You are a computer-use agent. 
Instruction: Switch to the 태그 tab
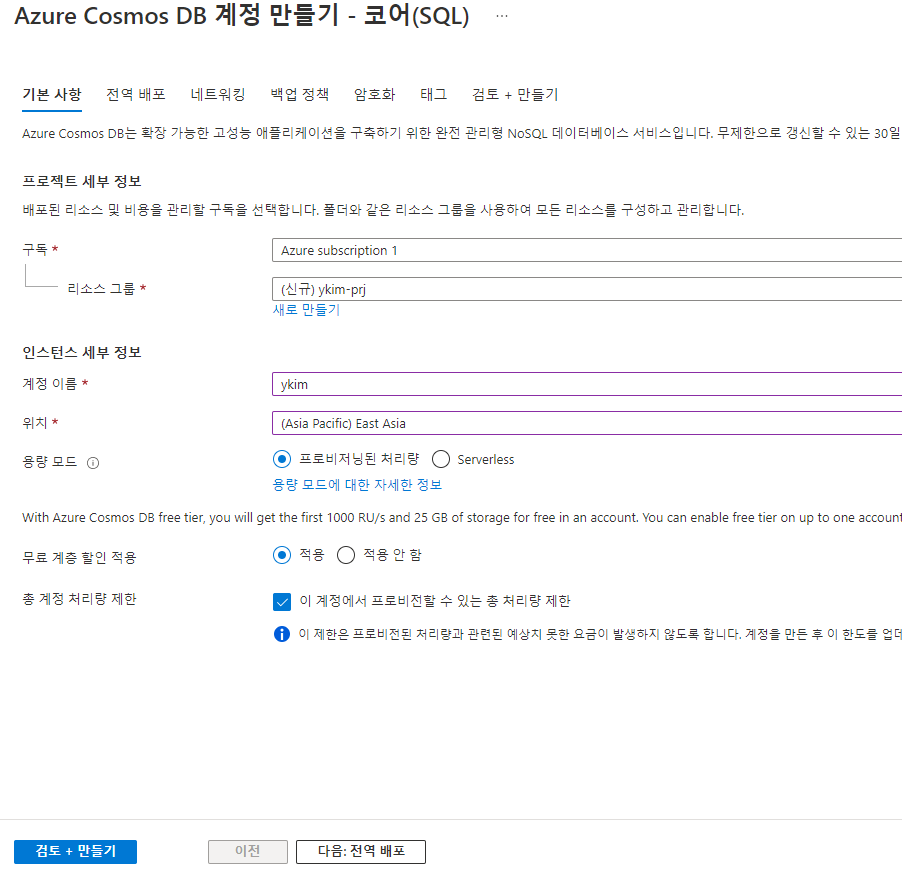(434, 94)
